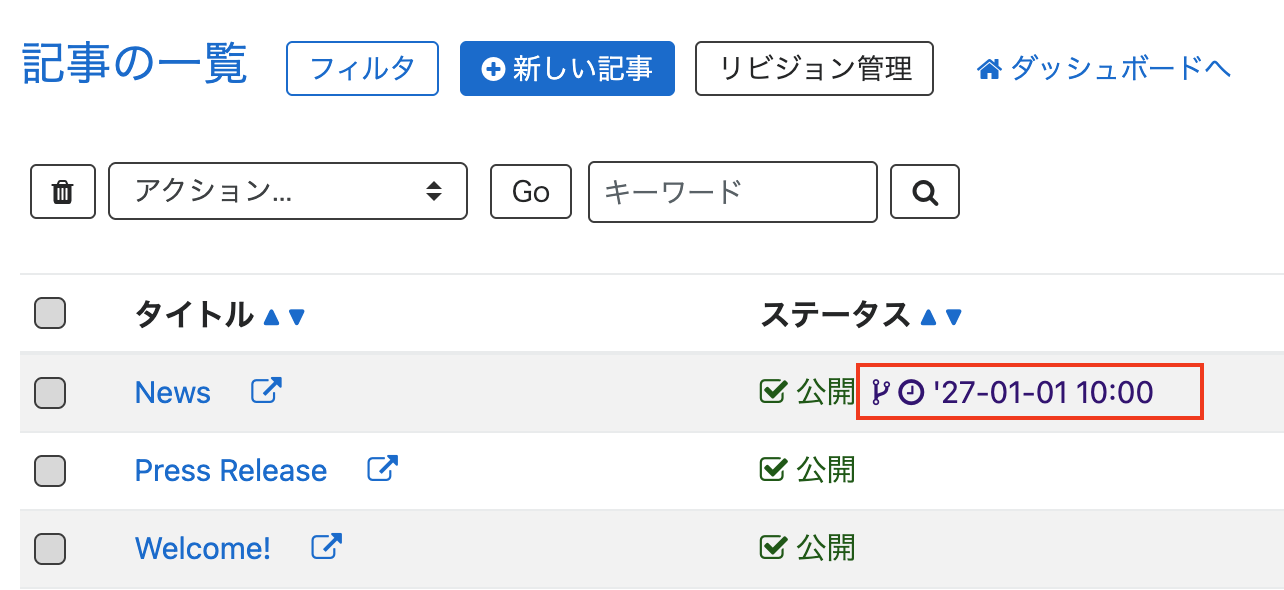
Task: Click the magnifying glass search button
Action: [x=925, y=191]
